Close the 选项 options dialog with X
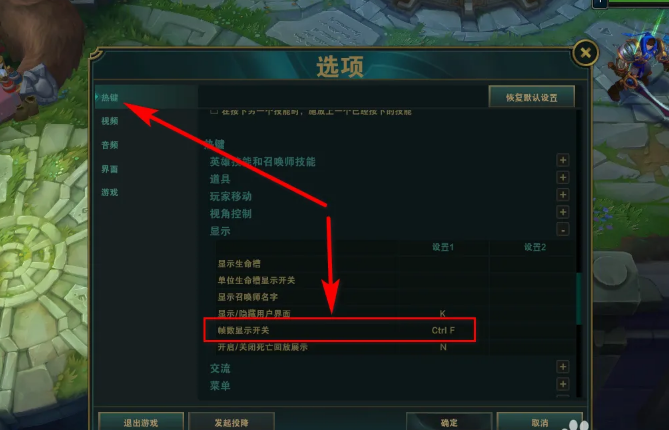This screenshot has width=669, height=430. (585, 53)
